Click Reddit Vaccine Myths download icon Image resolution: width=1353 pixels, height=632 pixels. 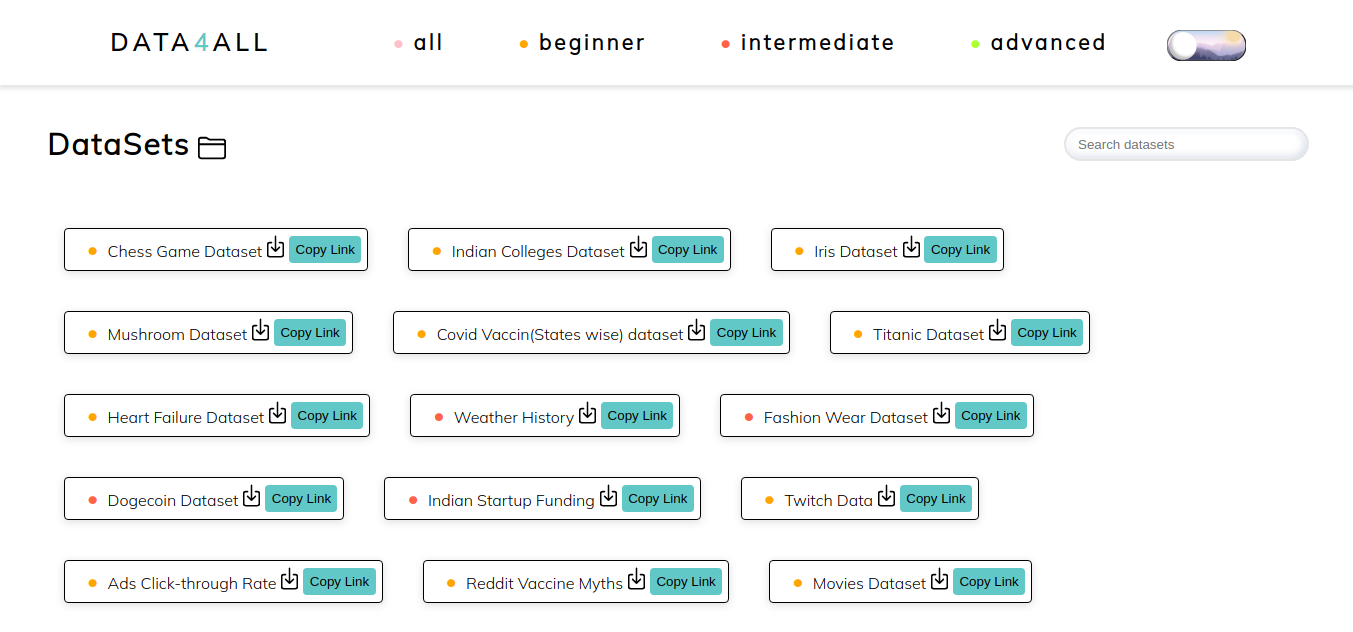click(636, 580)
